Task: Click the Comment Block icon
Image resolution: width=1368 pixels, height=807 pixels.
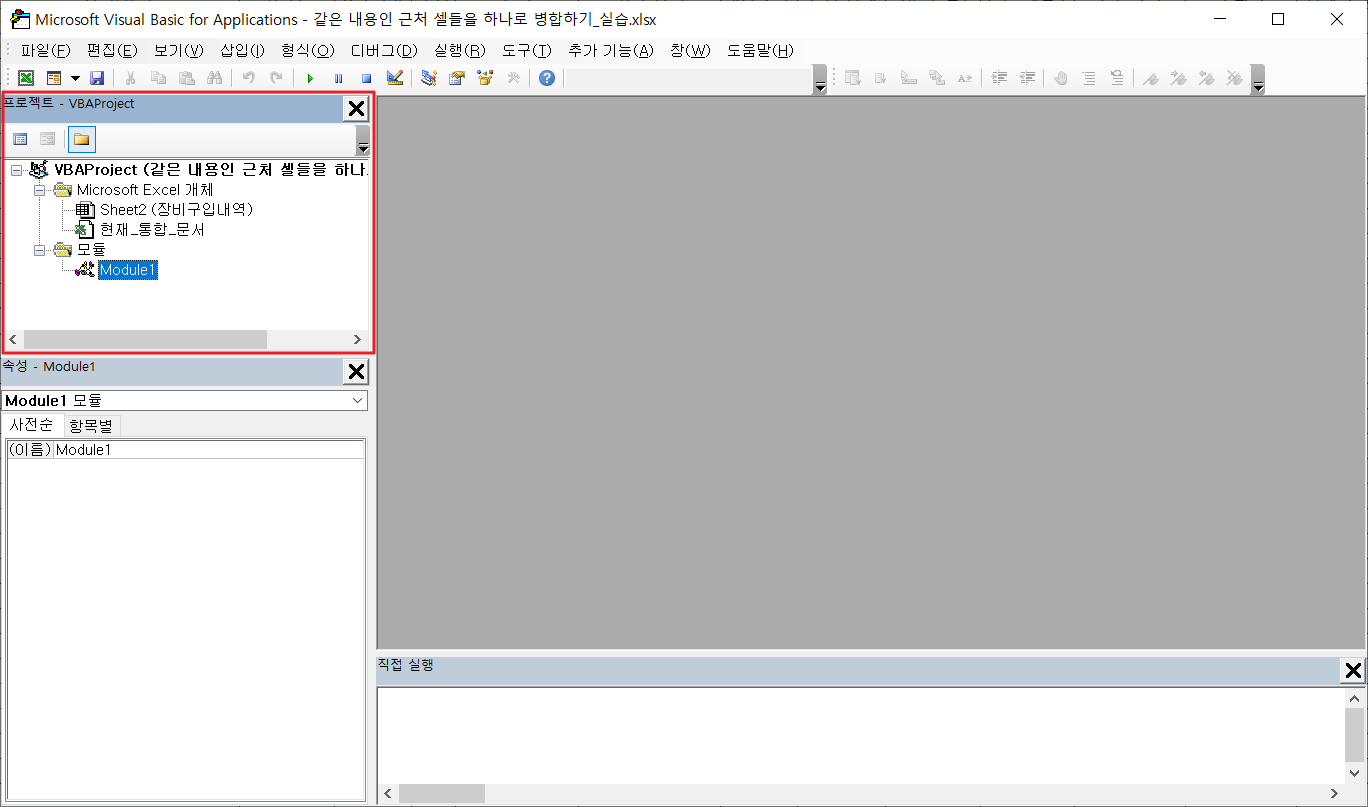Action: click(x=1089, y=78)
